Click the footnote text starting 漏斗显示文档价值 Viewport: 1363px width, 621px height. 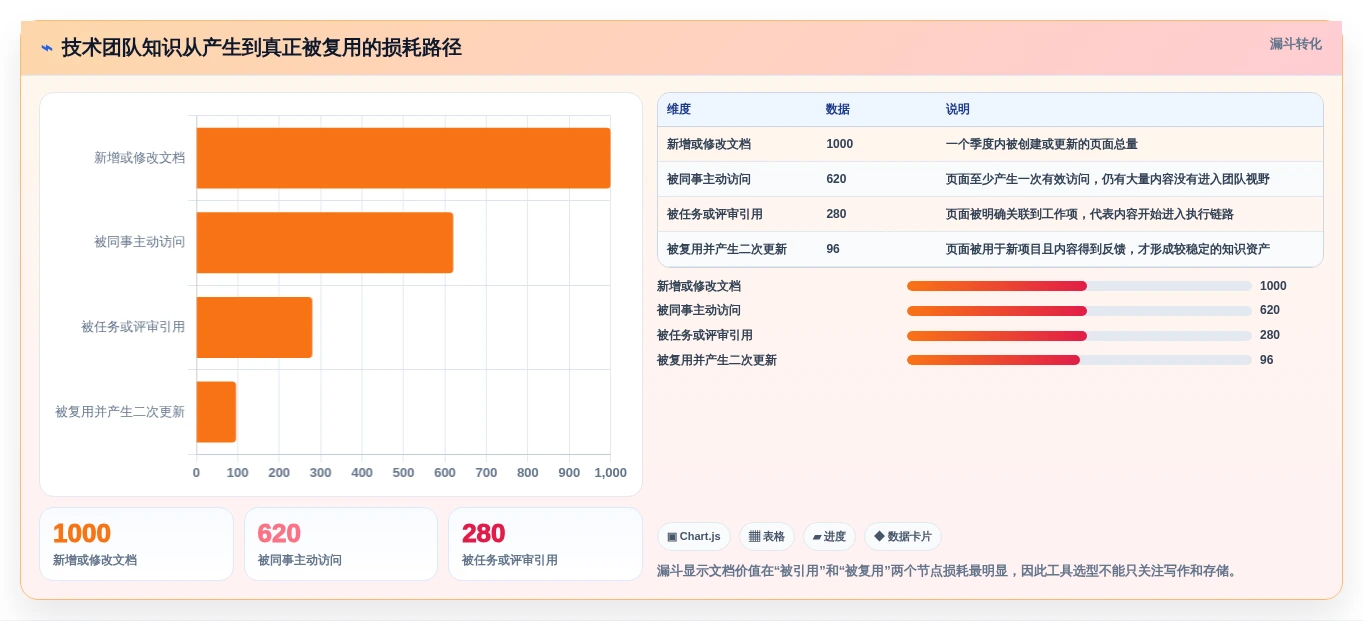[x=949, y=571]
